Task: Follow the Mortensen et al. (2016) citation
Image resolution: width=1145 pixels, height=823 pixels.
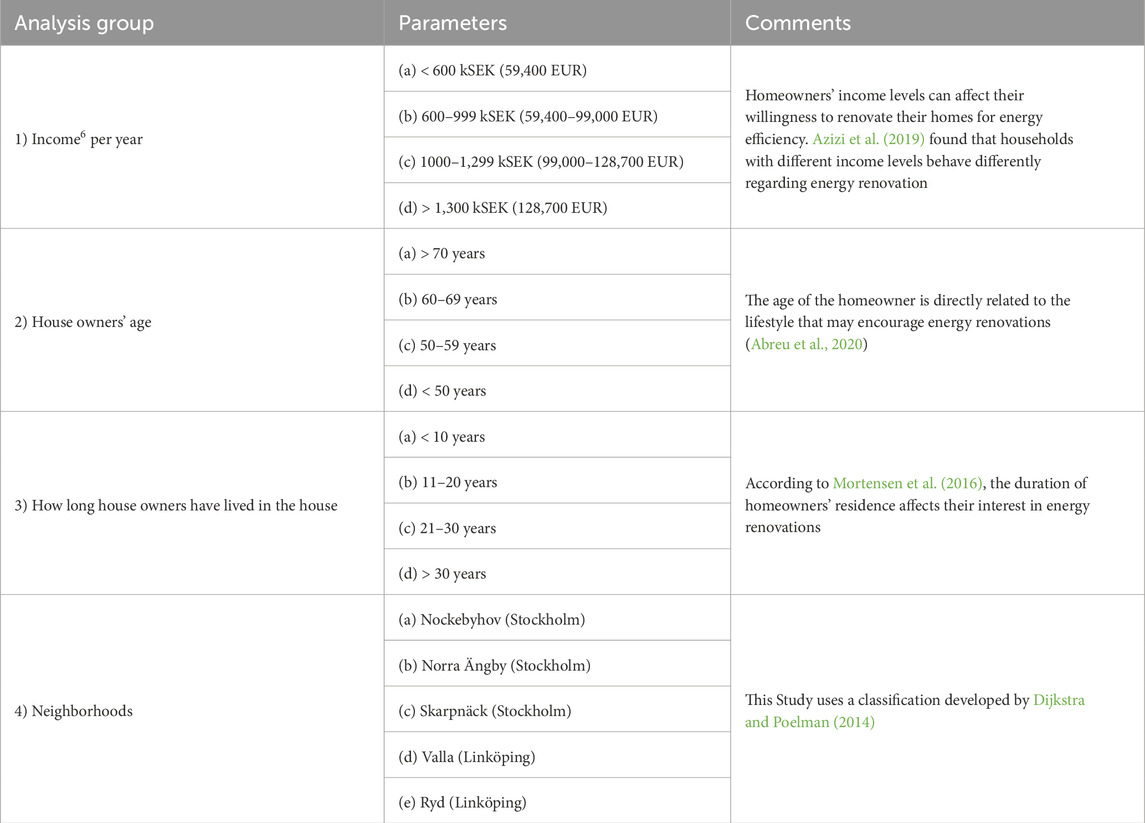Action: 908,483
